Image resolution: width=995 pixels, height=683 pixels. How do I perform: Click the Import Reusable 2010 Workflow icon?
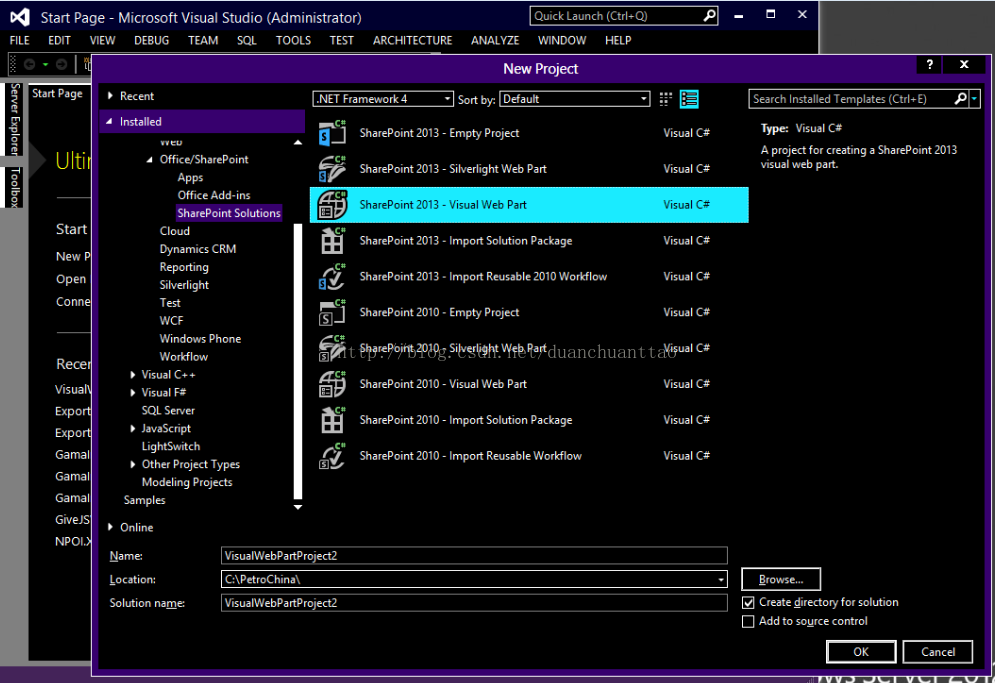(332, 276)
